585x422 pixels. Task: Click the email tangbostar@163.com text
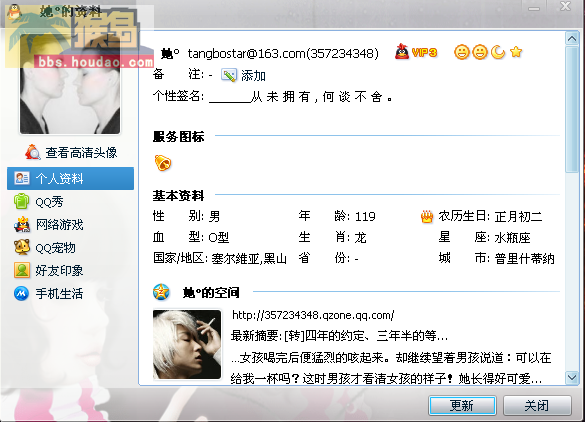(x=246, y=54)
